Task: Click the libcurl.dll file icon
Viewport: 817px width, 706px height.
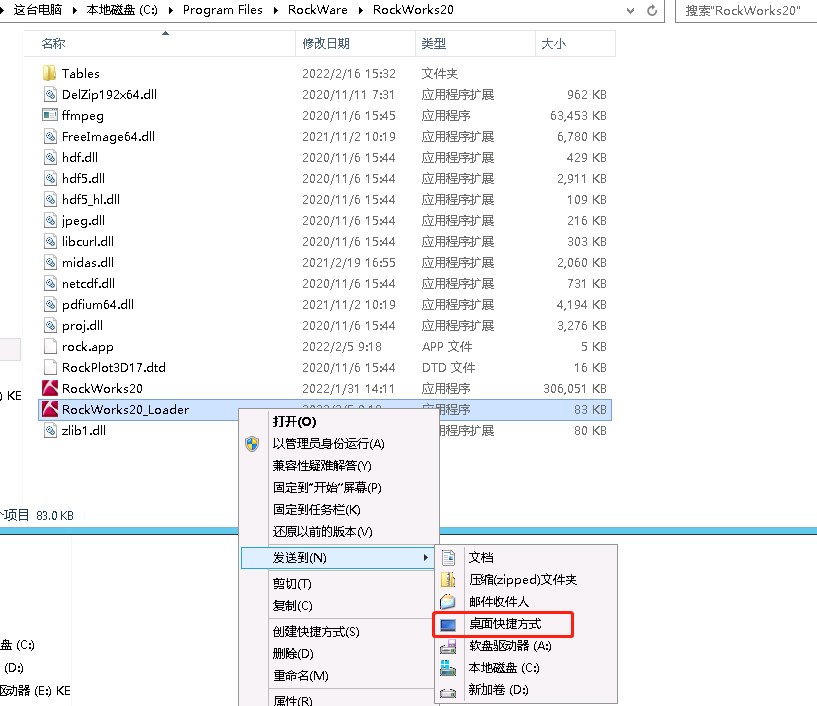Action: point(50,241)
